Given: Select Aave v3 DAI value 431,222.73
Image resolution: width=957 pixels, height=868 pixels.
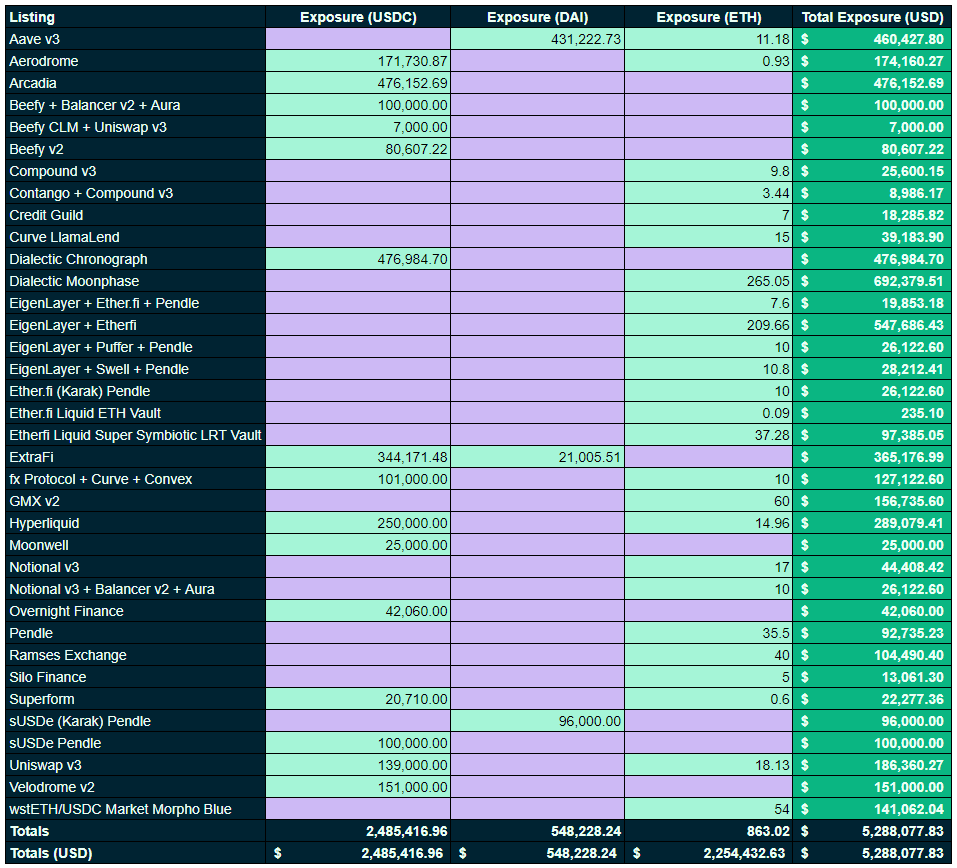Looking at the screenshot, I should click(x=538, y=39).
